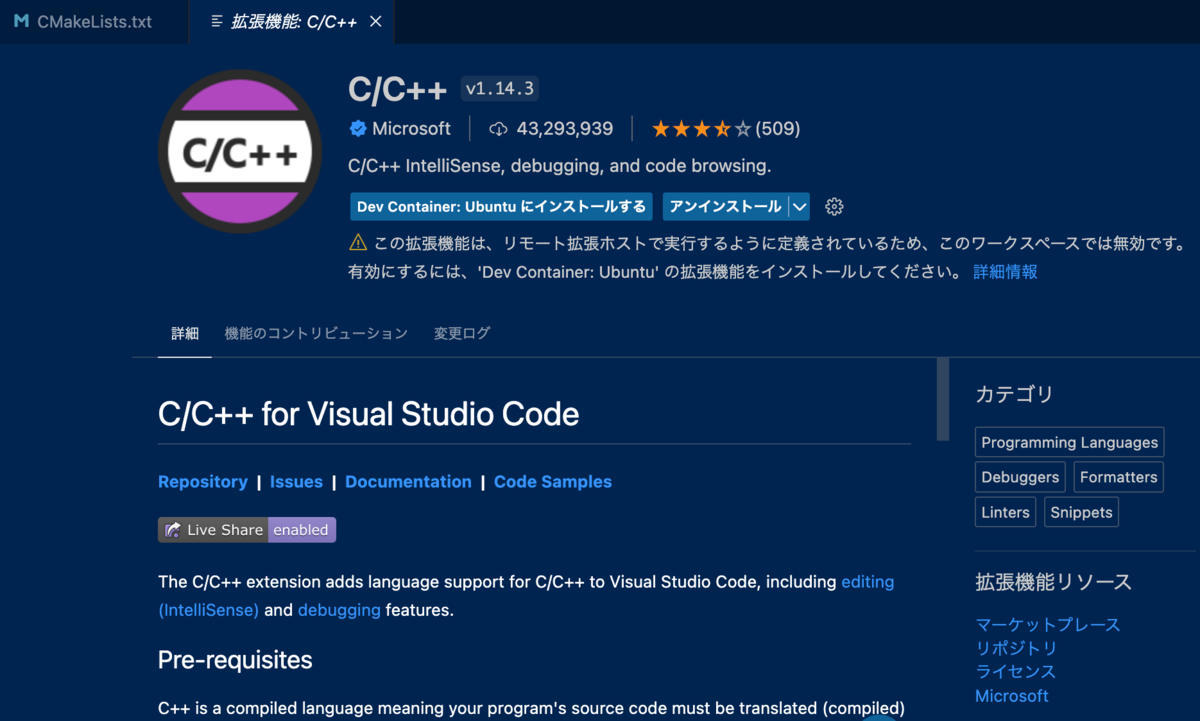The width and height of the screenshot is (1200, 721).
Task: Switch to the 変更ログ tab
Action: [462, 333]
